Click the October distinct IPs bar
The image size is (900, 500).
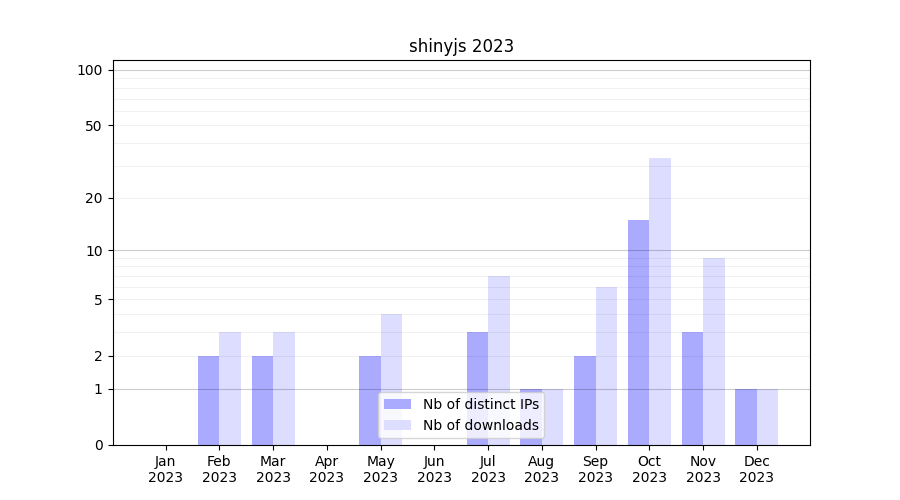click(x=638, y=332)
